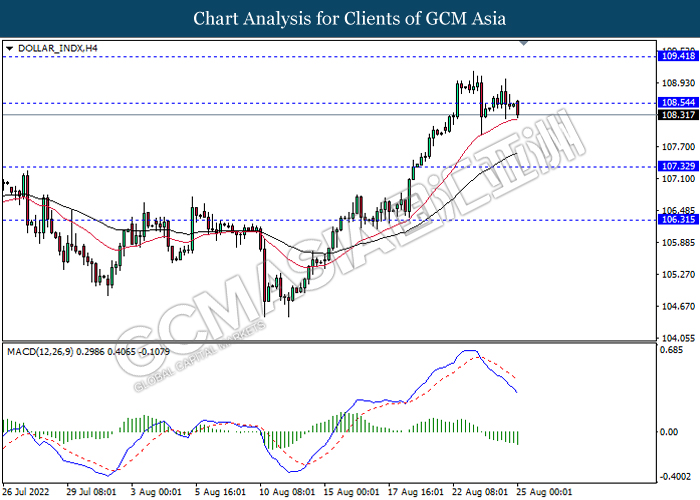Select the 106.315 price level label
This screenshot has width=700, height=500.
tap(678, 219)
